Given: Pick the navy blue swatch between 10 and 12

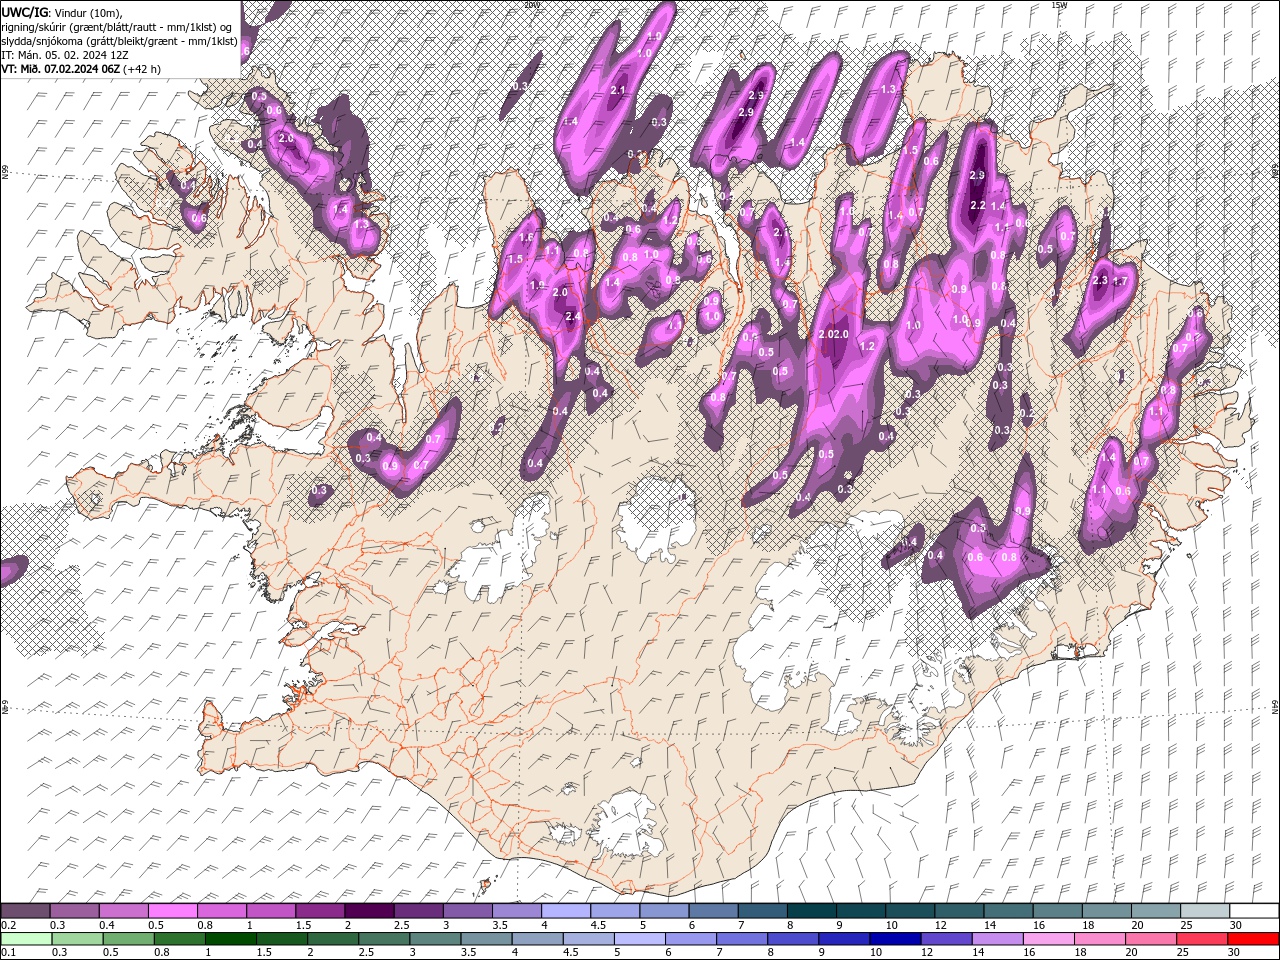Looking at the screenshot, I should (x=894, y=939).
